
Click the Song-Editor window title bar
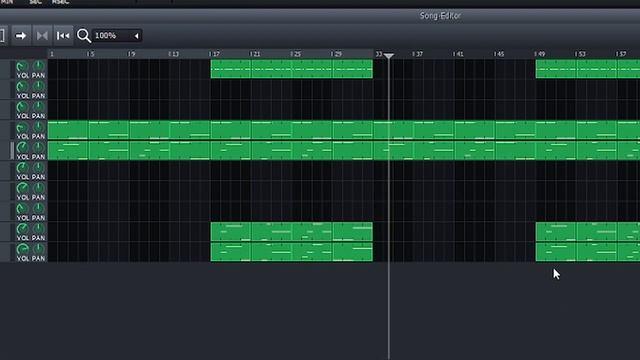click(320, 16)
